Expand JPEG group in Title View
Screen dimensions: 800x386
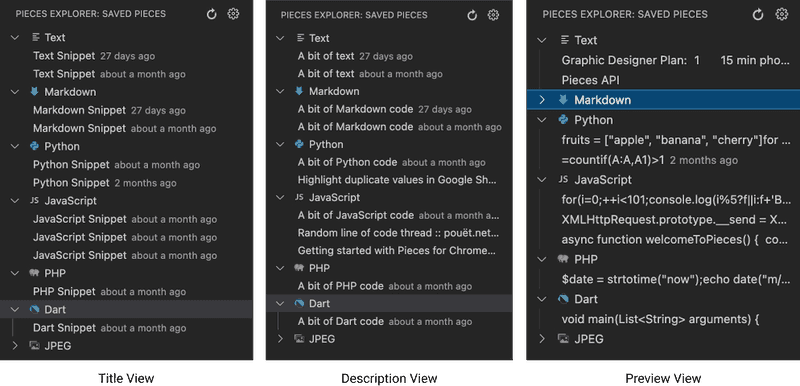(x=15, y=346)
